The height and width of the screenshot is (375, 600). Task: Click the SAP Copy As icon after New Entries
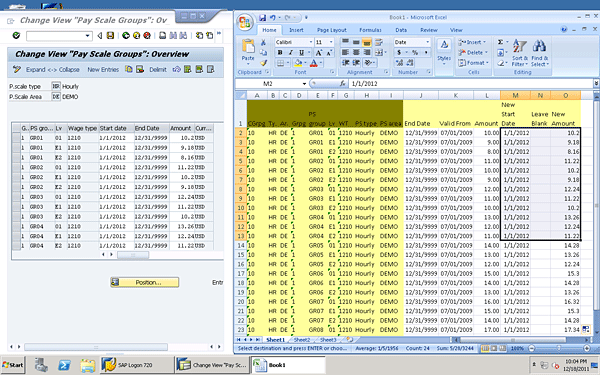click(x=129, y=69)
